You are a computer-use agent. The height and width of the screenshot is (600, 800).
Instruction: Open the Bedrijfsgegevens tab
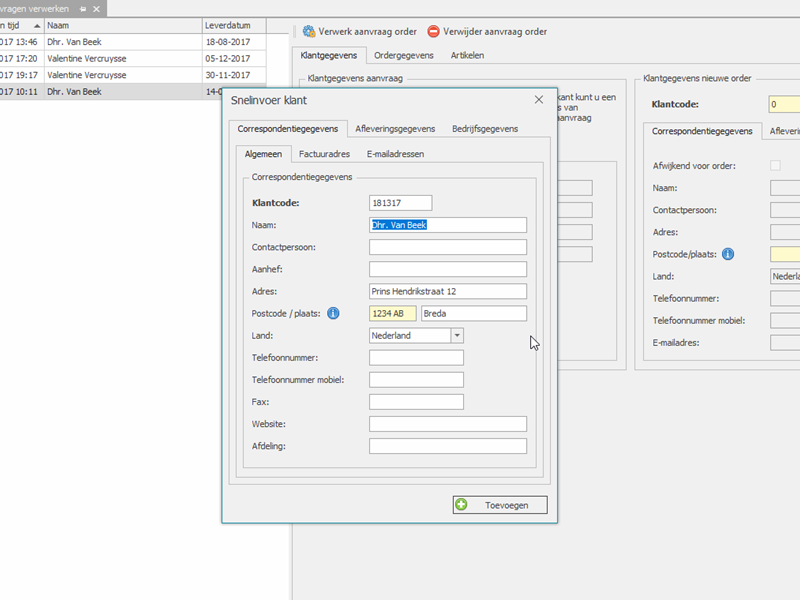click(484, 128)
